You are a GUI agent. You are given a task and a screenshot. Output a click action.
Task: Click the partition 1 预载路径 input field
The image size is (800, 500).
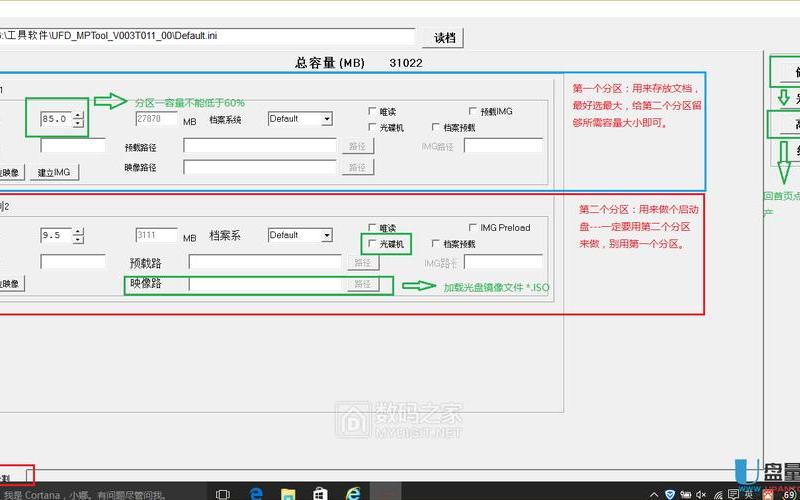pos(260,146)
